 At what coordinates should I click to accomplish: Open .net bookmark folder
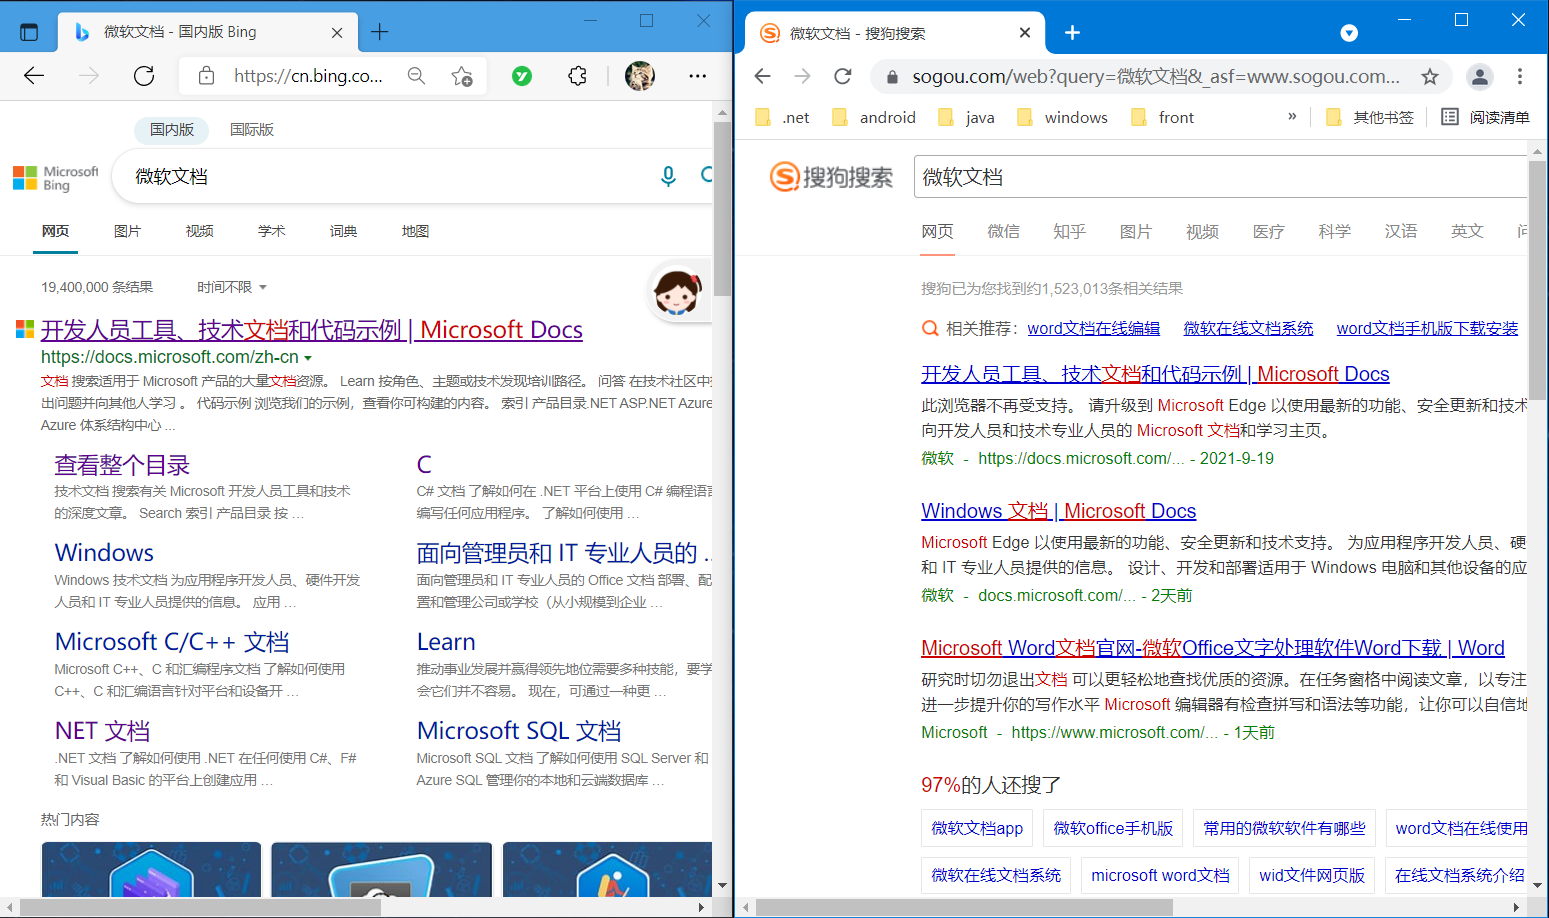point(783,117)
